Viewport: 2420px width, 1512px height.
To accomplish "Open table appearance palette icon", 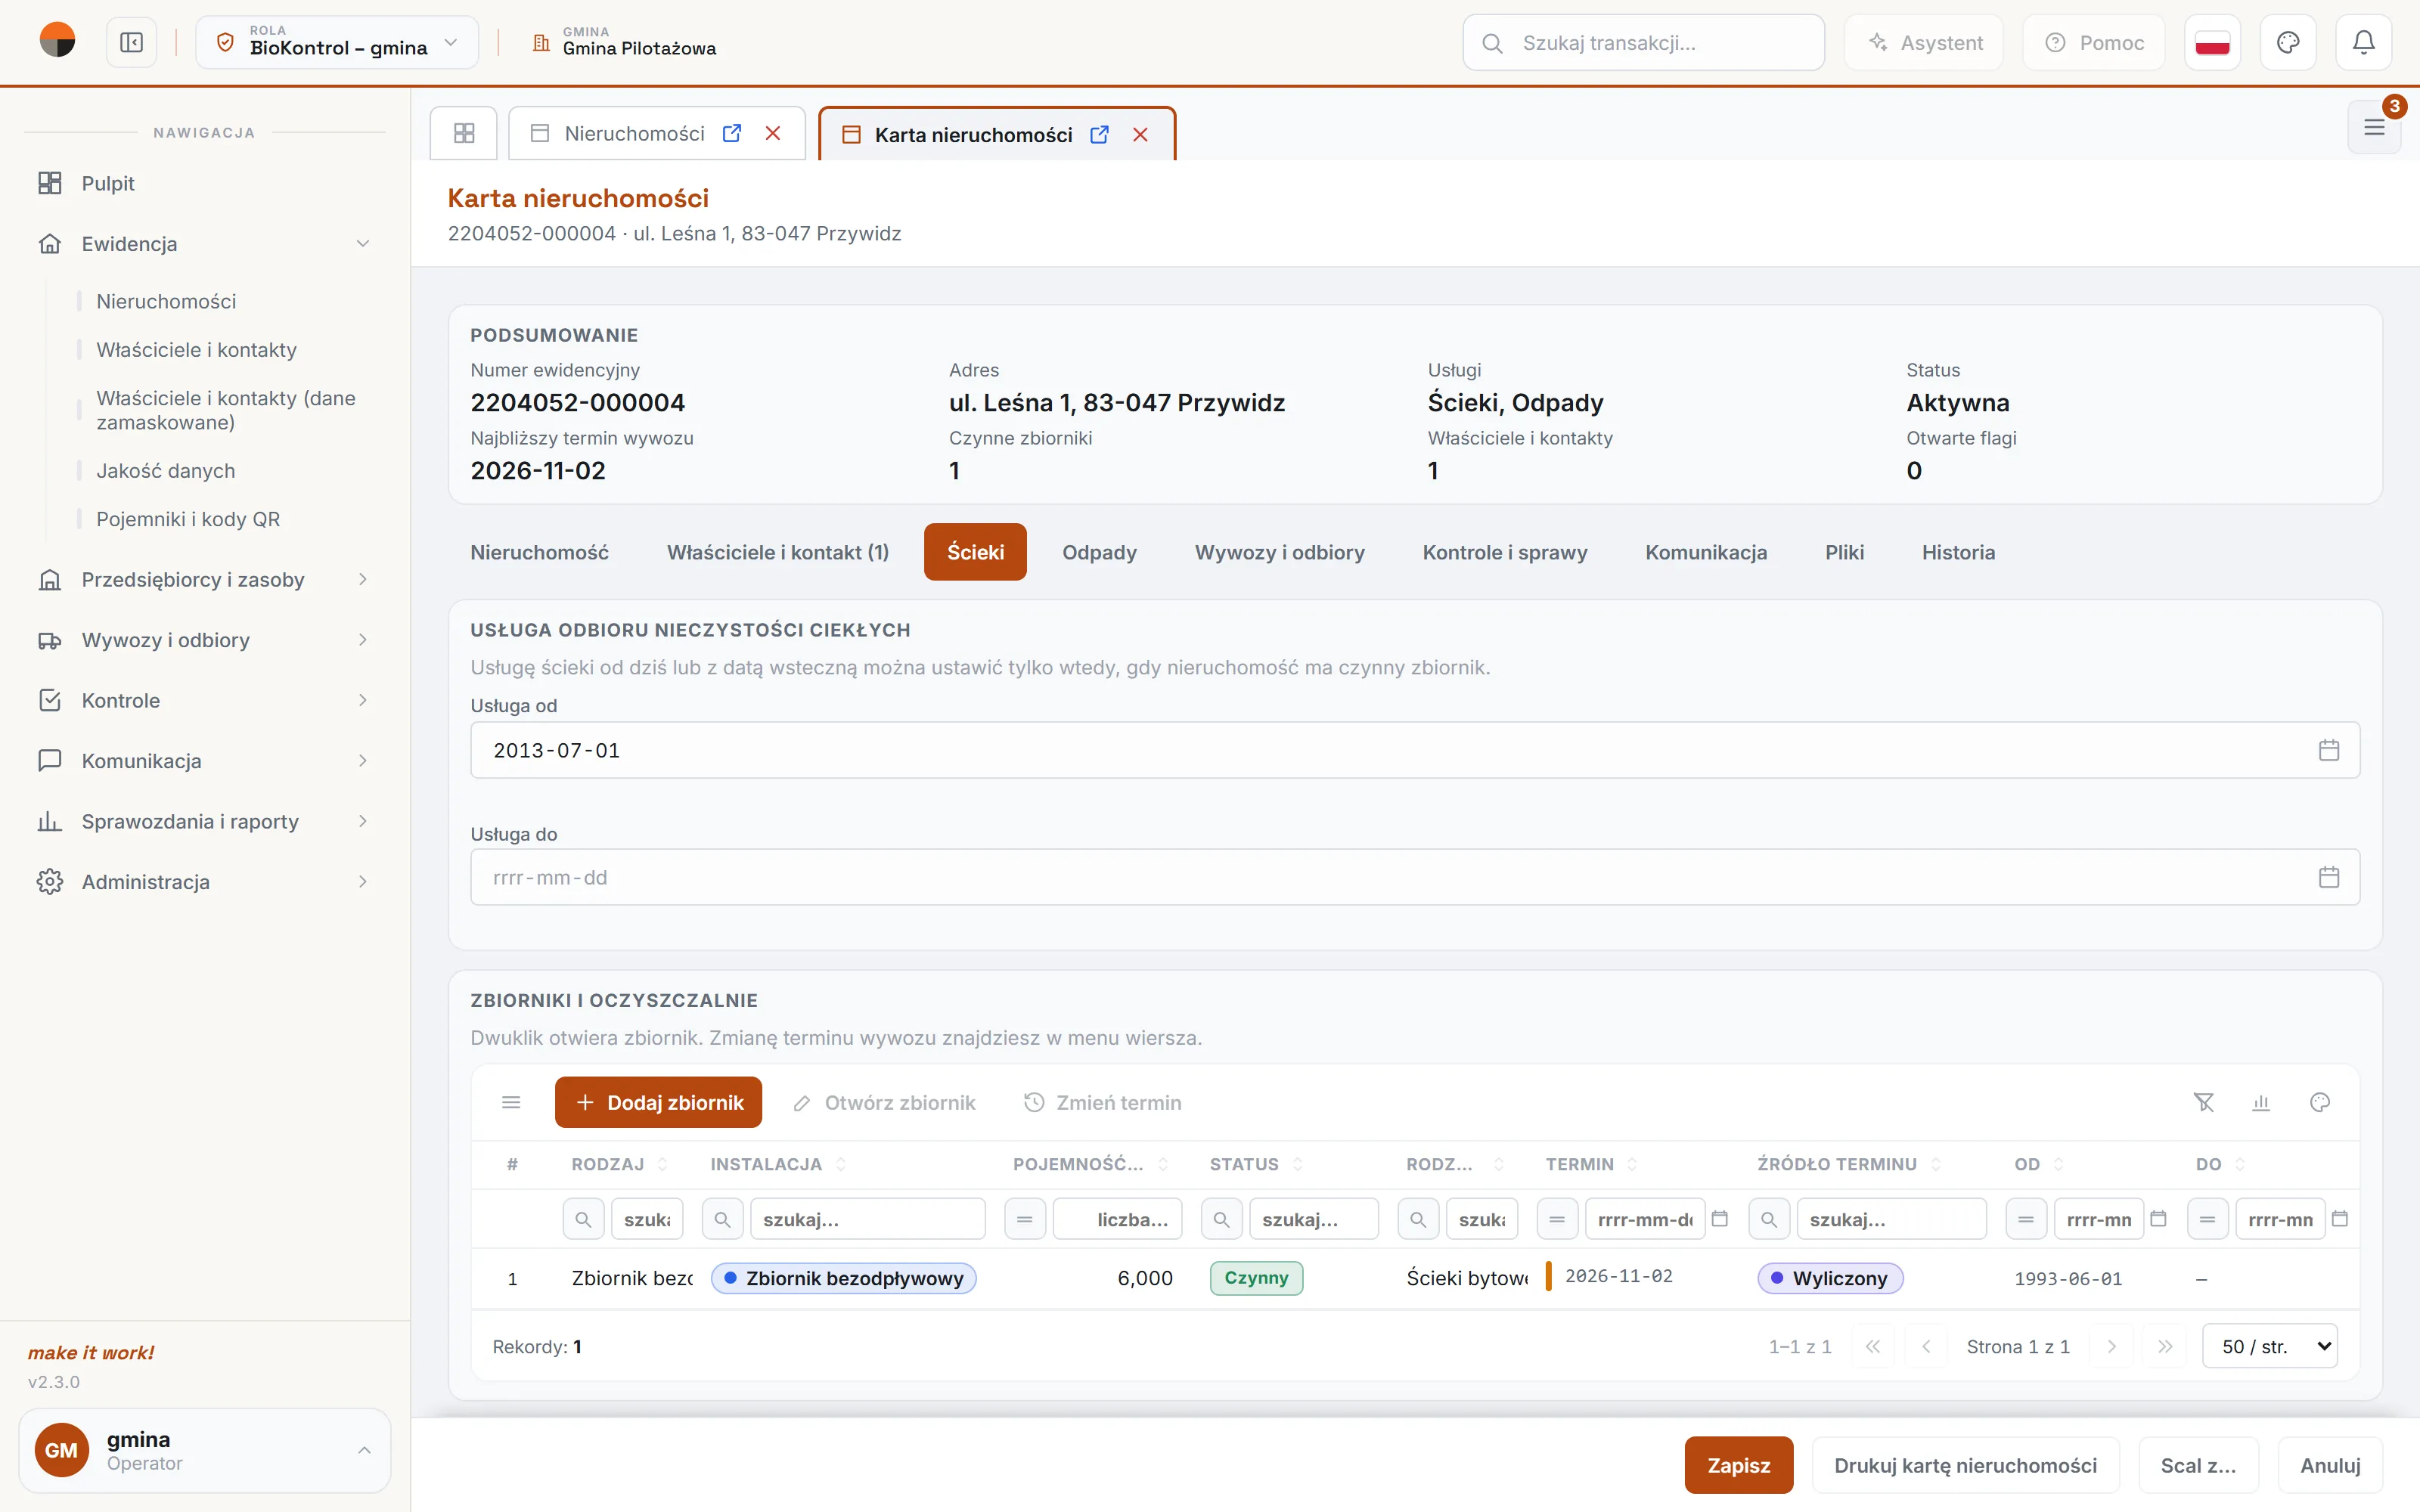I will pyautogui.click(x=2320, y=1102).
